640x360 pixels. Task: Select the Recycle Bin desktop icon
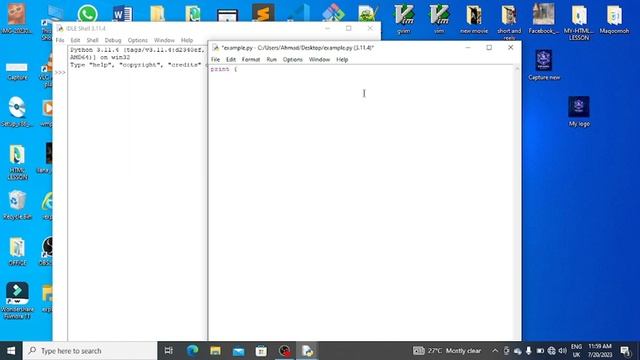coord(17,205)
